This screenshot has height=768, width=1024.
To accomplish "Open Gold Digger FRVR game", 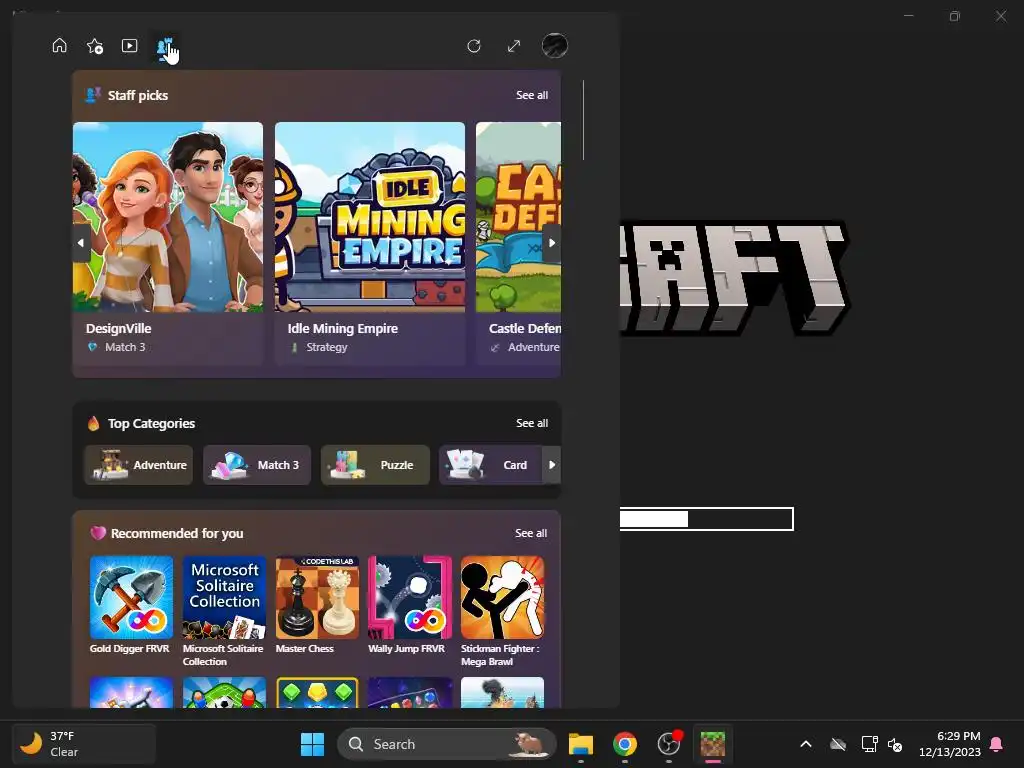I will 131,598.
